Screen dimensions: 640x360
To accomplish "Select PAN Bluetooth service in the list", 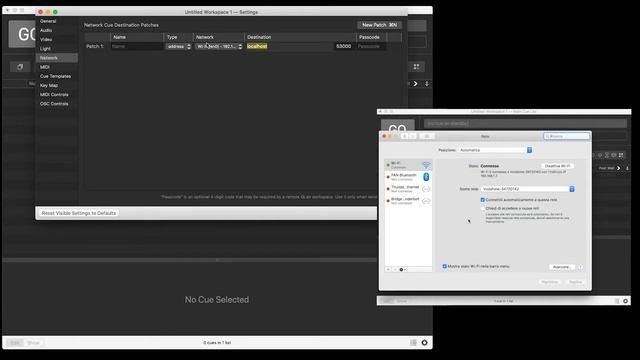I will coord(408,177).
